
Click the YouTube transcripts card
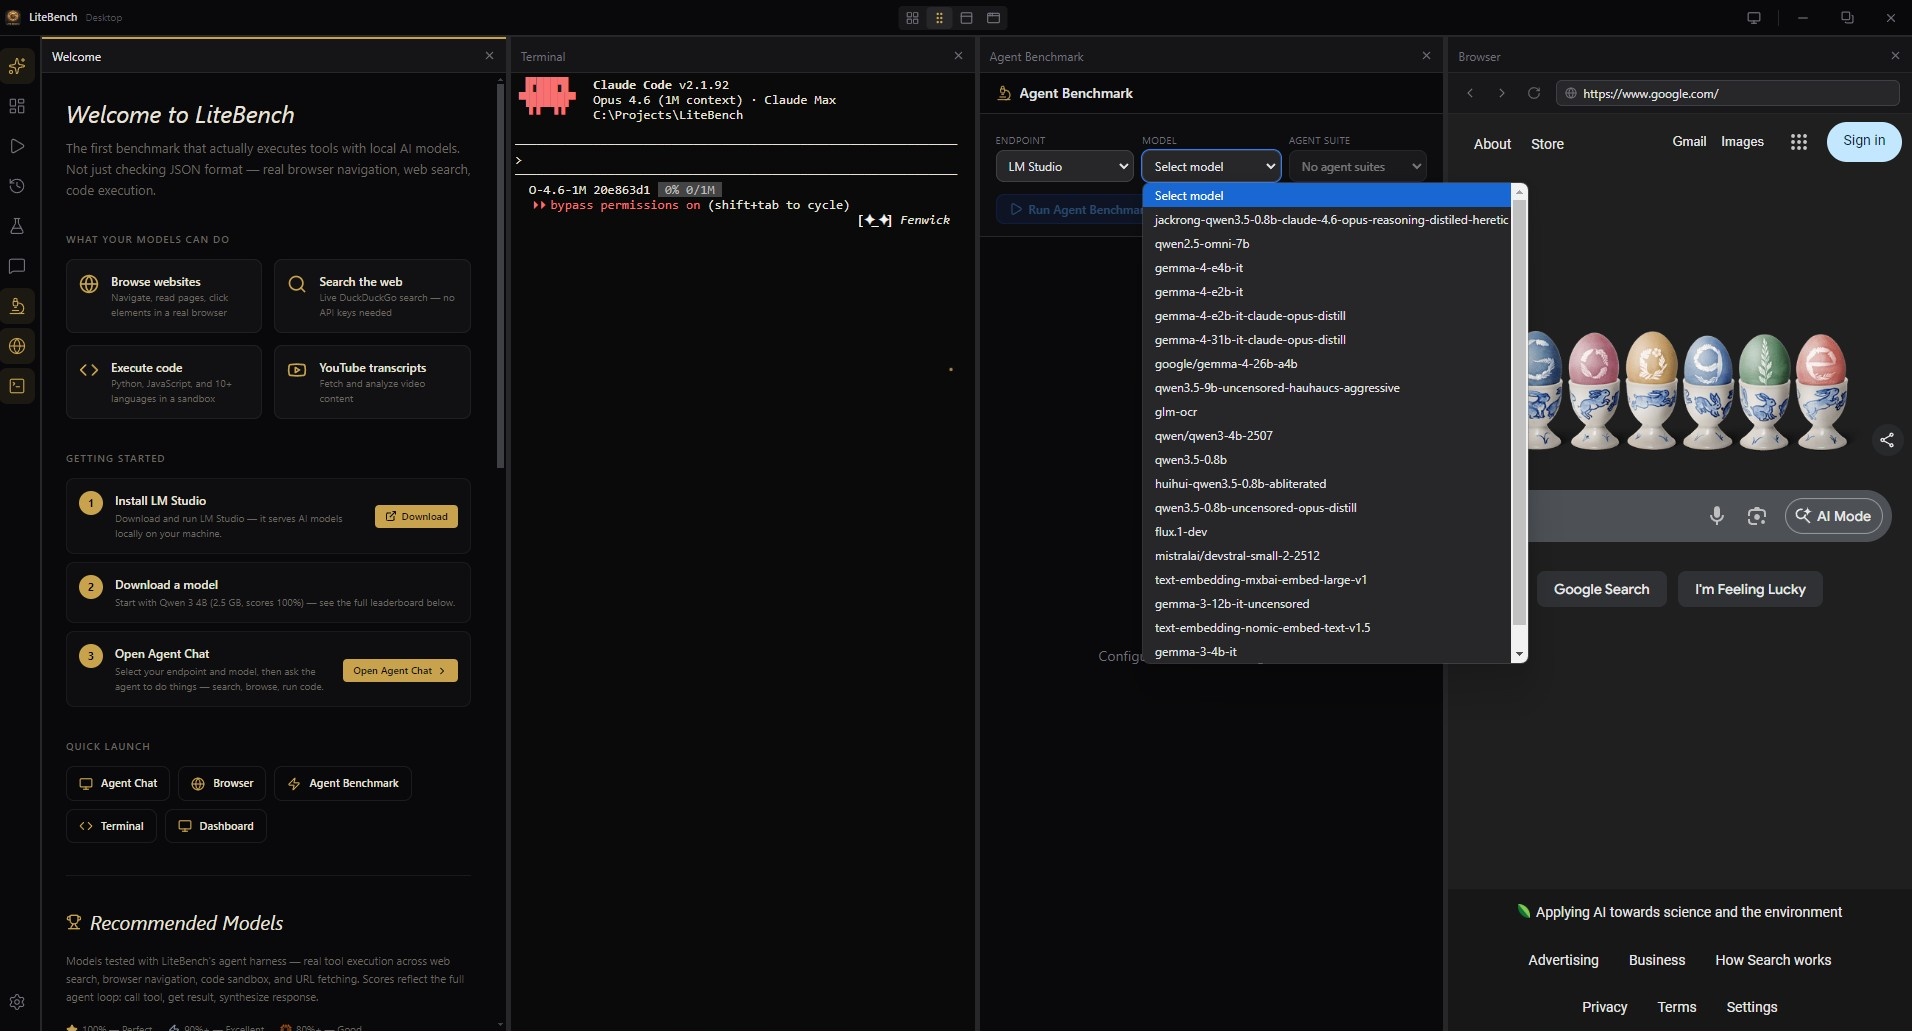[372, 382]
